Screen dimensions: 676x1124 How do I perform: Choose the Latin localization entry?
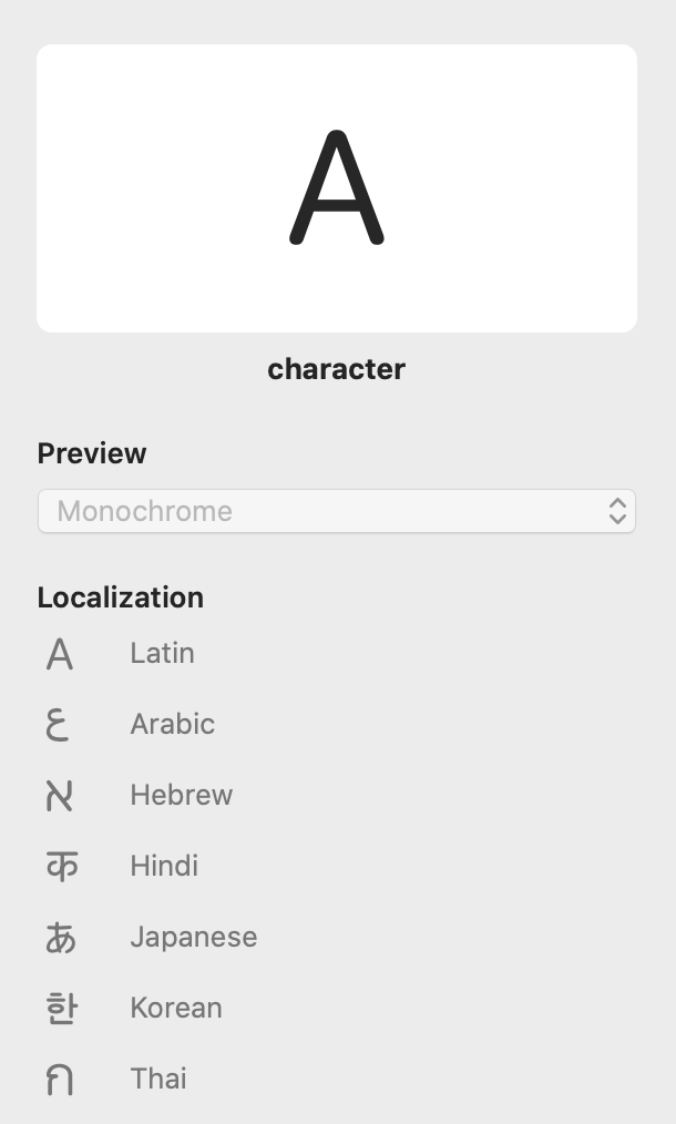[162, 654]
